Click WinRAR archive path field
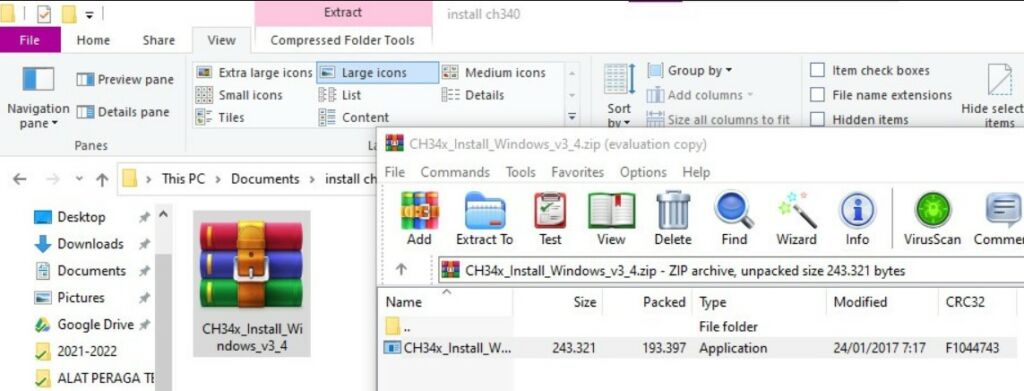 point(730,270)
